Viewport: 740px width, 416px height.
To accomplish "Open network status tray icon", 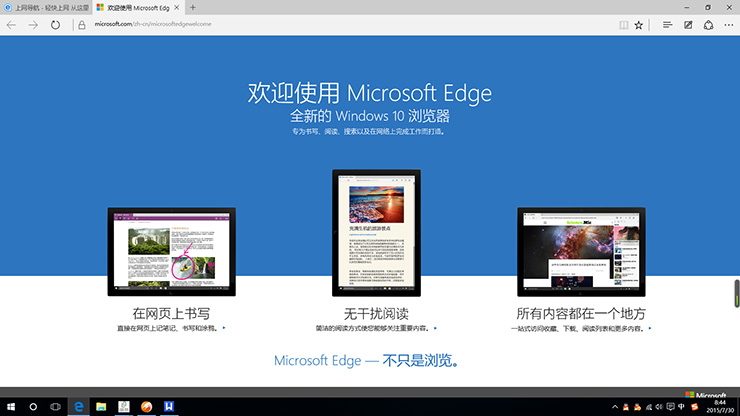I will coord(648,407).
